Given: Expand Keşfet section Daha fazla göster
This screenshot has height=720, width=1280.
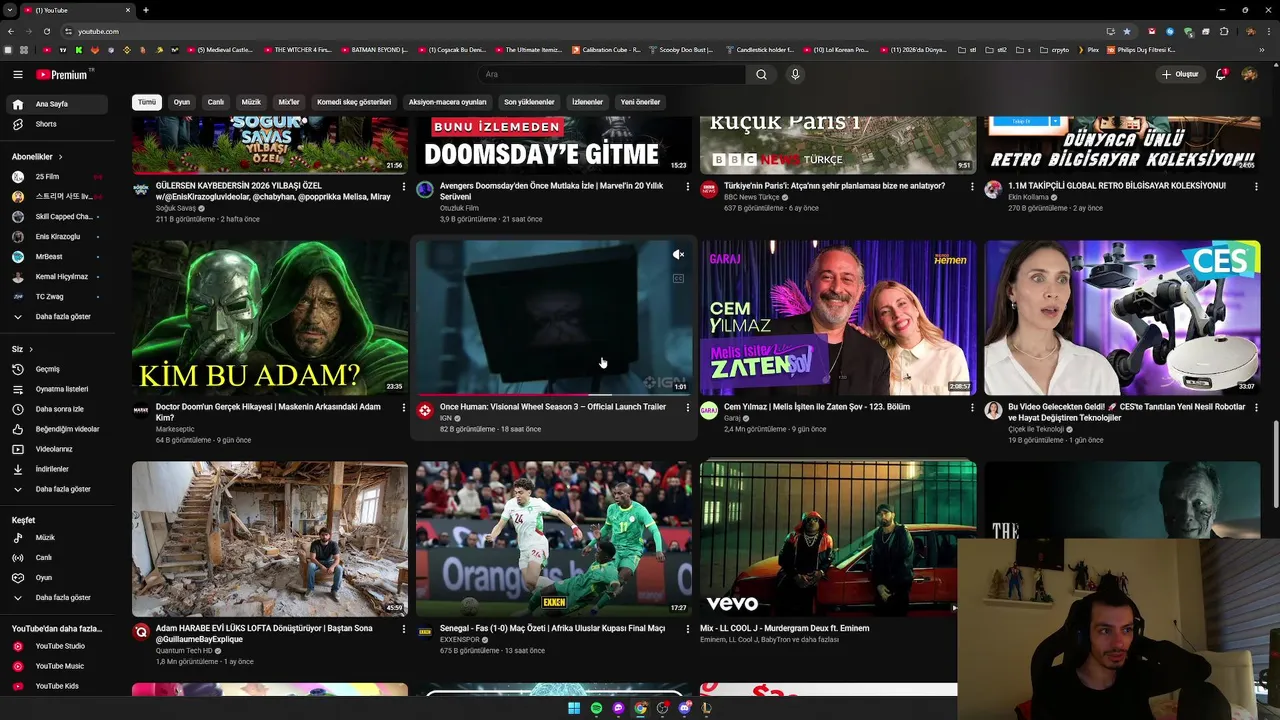Looking at the screenshot, I should 60,597.
